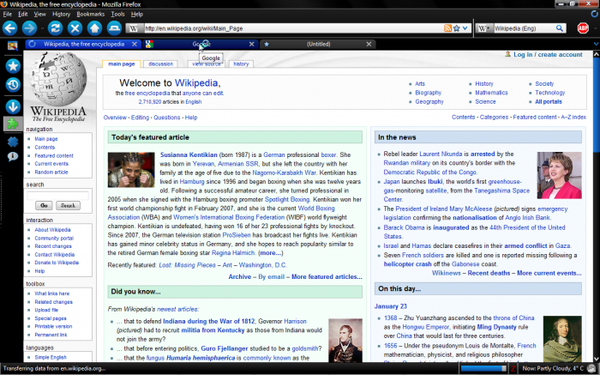Click the Wikipedia sidebar Go button

44,205
